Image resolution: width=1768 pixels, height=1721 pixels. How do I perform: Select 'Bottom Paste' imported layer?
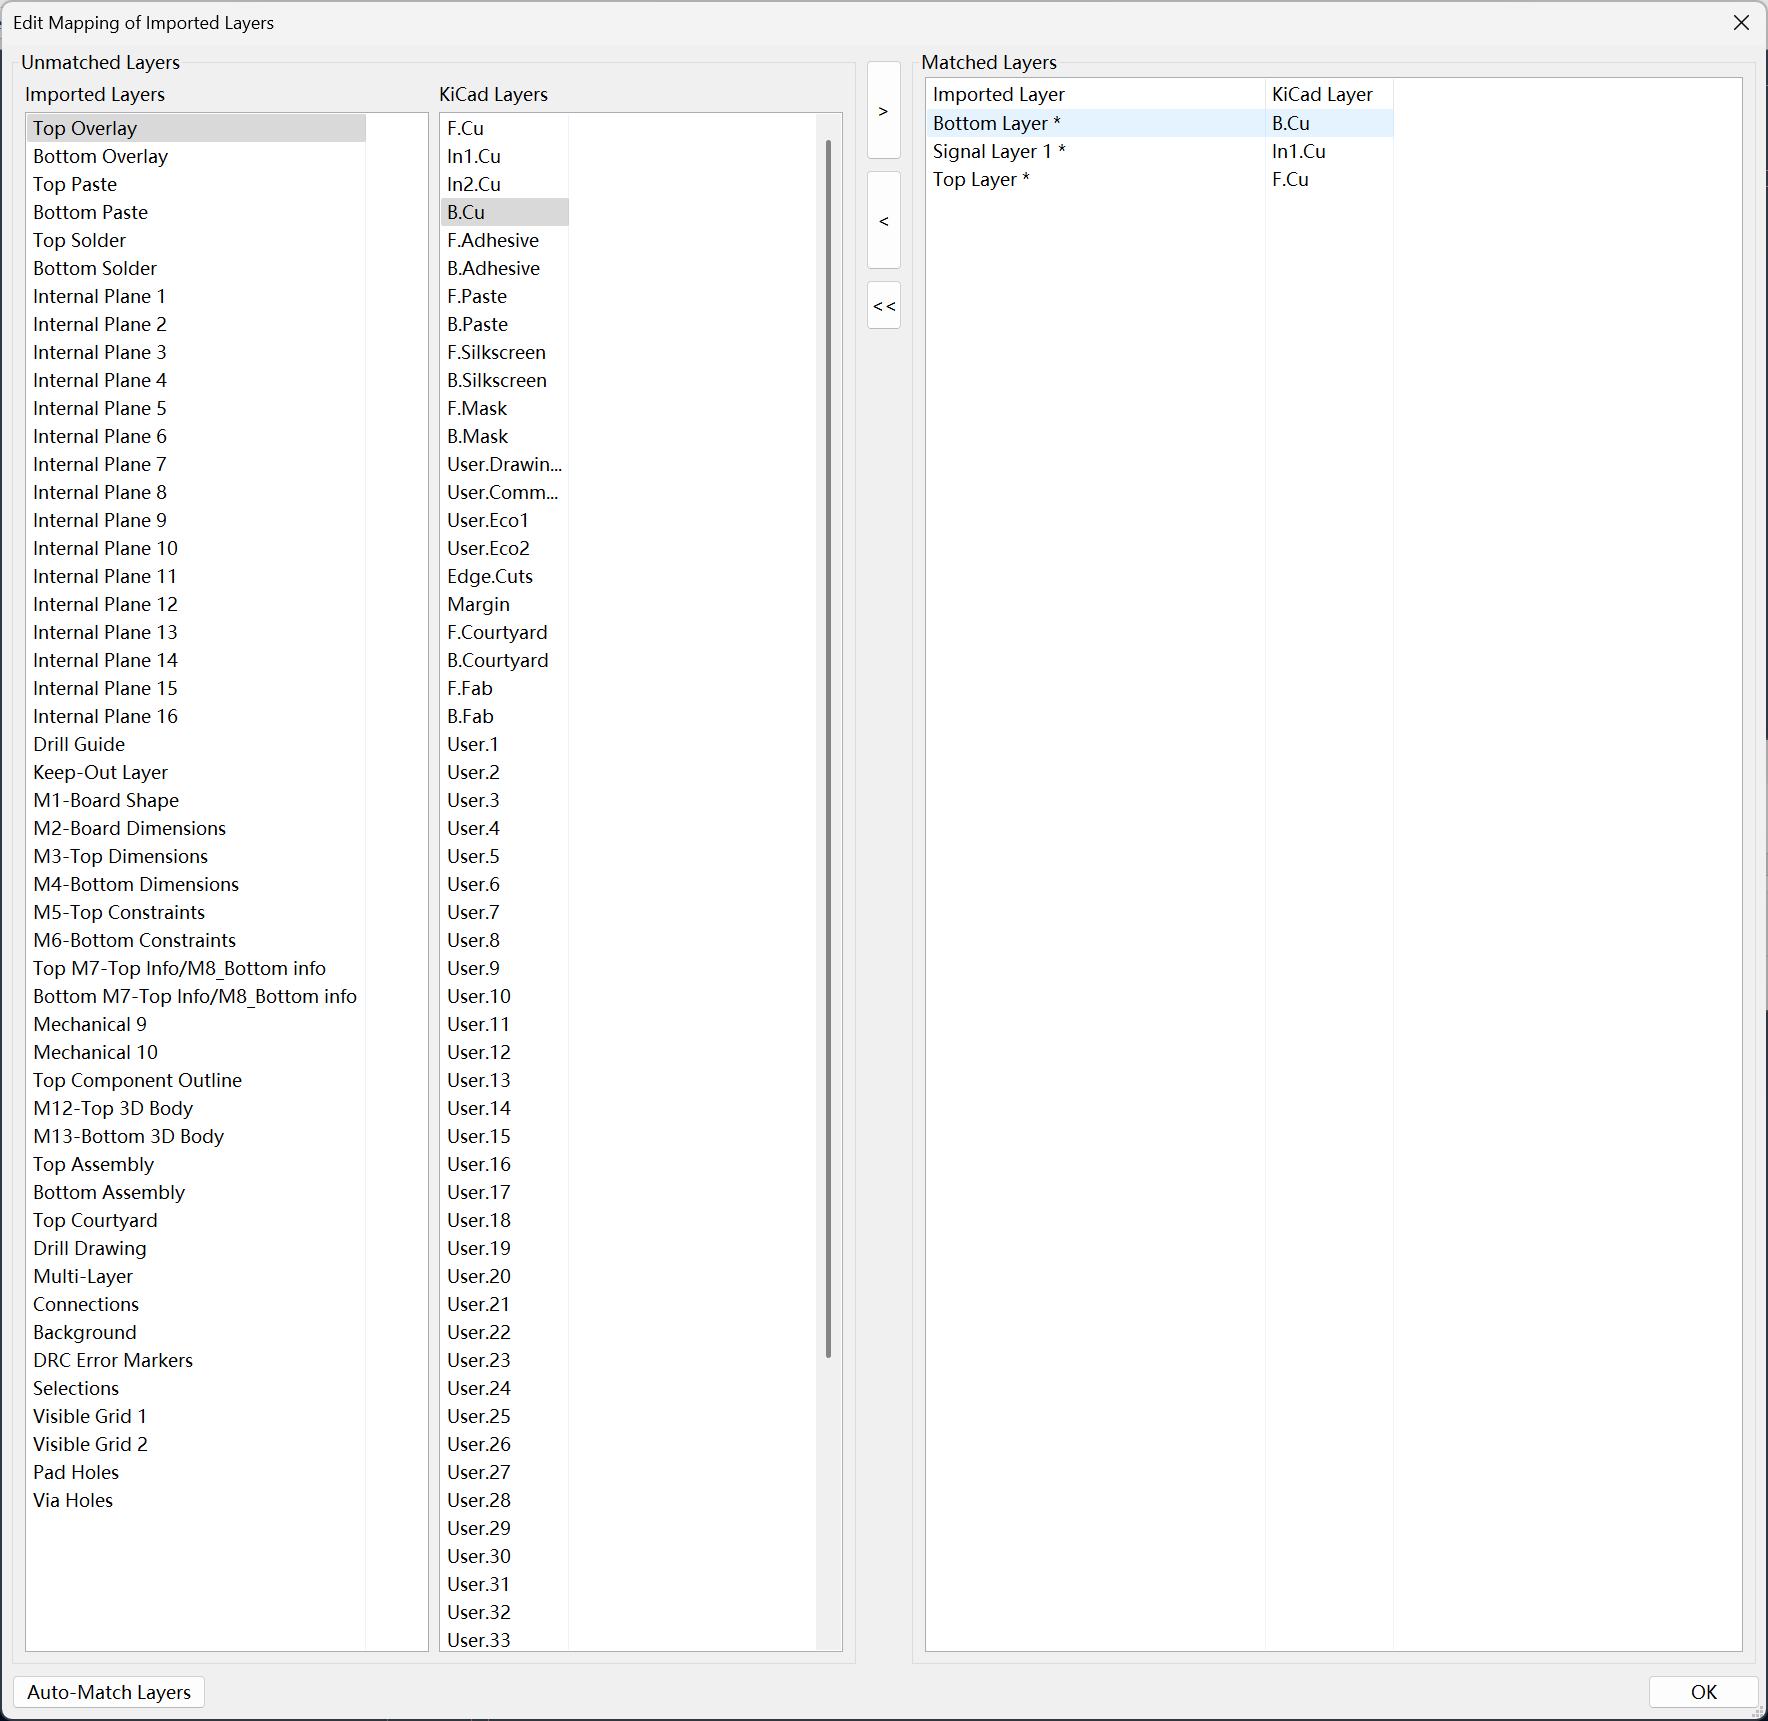click(x=196, y=212)
